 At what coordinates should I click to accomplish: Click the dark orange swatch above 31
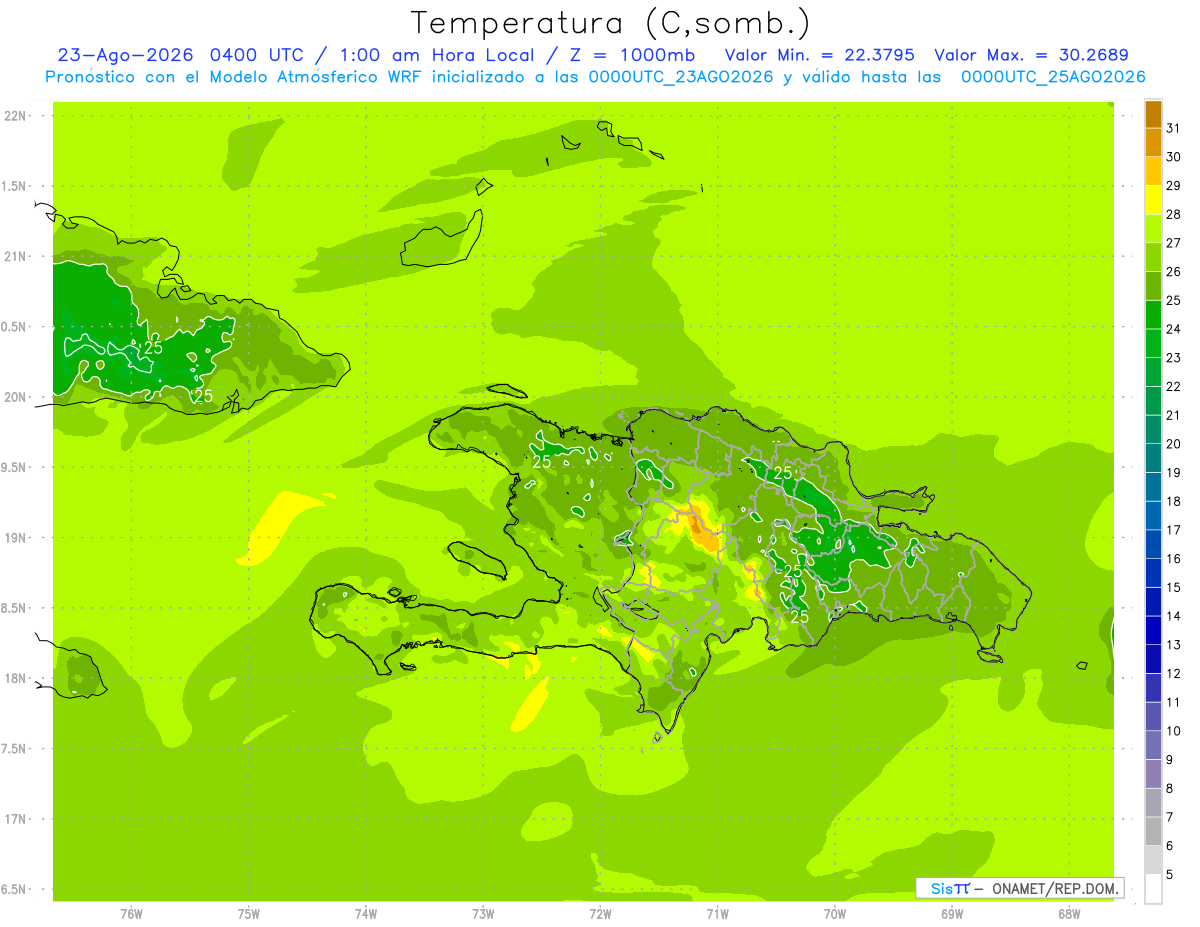pos(1153,113)
